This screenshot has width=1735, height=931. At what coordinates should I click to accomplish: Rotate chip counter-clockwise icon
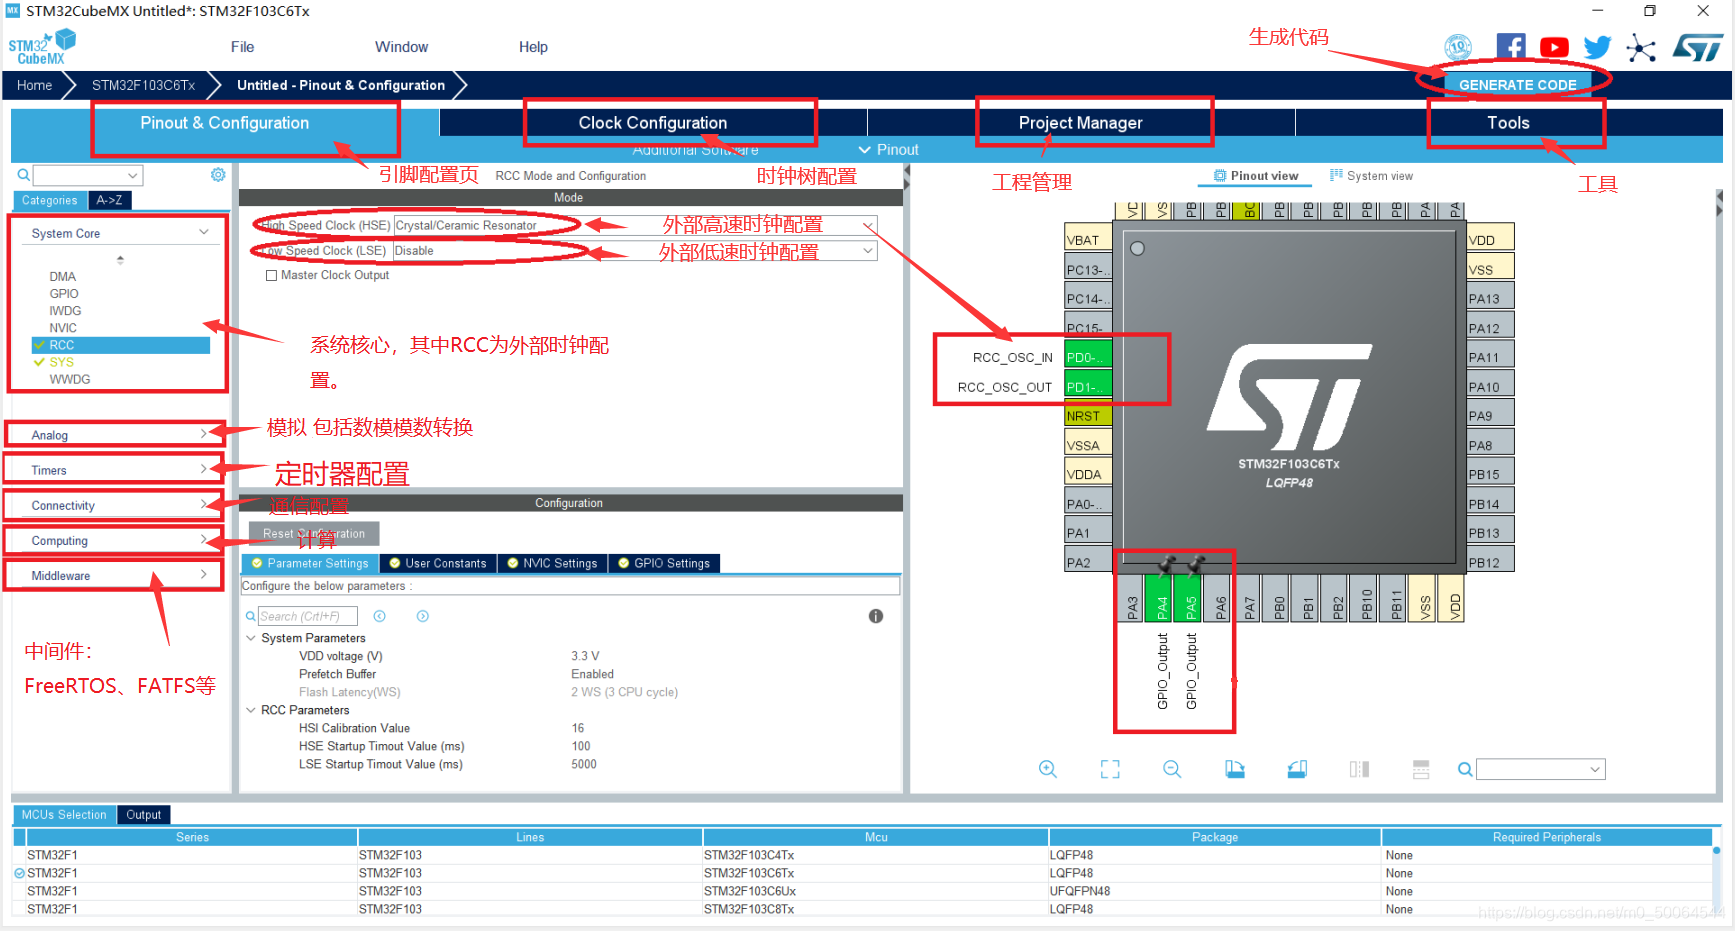(1297, 769)
